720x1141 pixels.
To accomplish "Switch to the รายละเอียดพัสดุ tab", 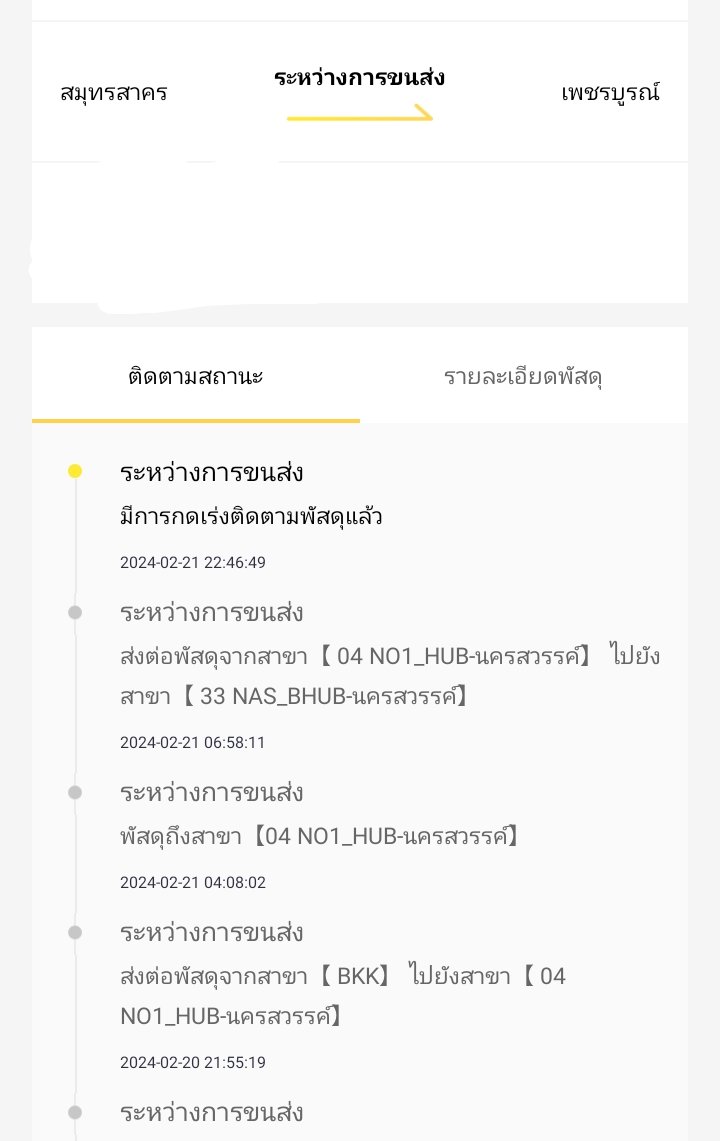I will click(x=523, y=376).
